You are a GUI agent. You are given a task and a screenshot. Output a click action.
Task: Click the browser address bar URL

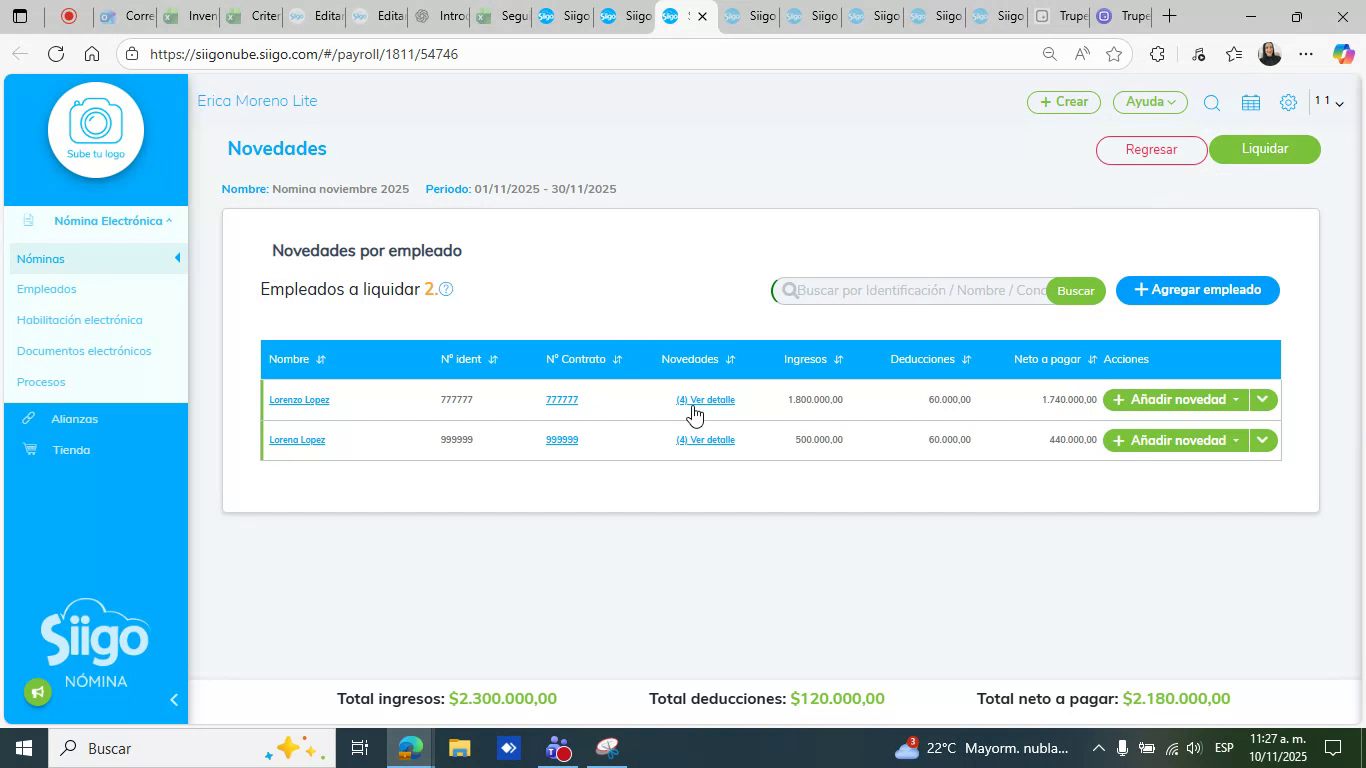(304, 54)
